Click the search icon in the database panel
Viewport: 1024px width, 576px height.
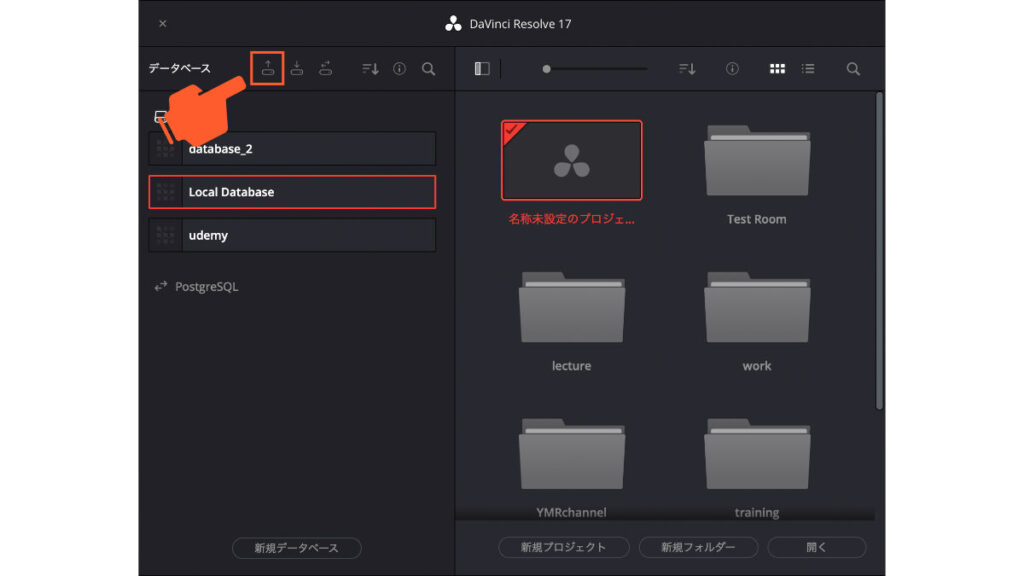428,69
